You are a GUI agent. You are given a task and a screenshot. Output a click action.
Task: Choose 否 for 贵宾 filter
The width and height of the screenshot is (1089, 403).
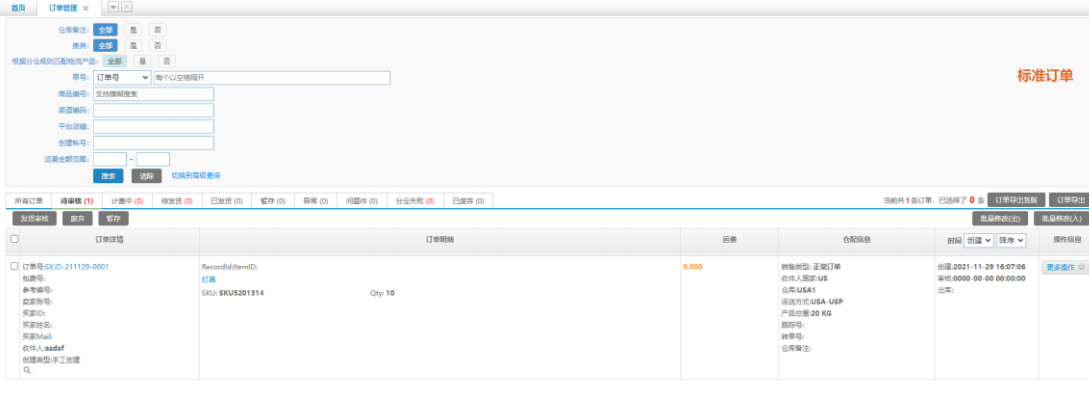[157, 45]
